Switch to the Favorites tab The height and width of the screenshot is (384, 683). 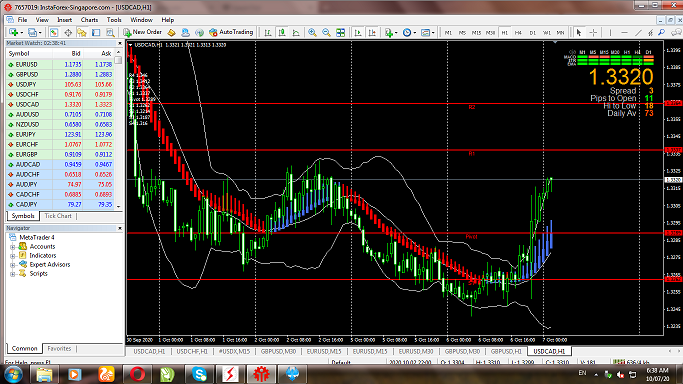[x=59, y=348]
